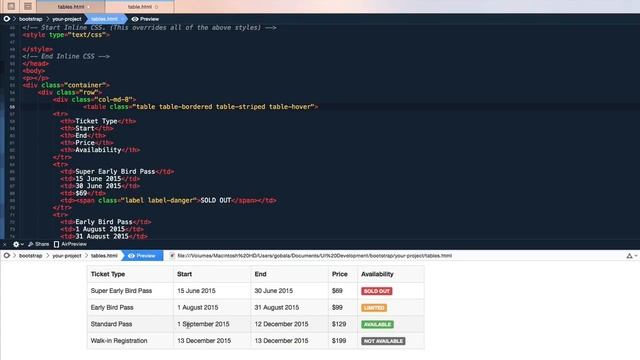Click the Share button

pyautogui.click(x=38, y=244)
